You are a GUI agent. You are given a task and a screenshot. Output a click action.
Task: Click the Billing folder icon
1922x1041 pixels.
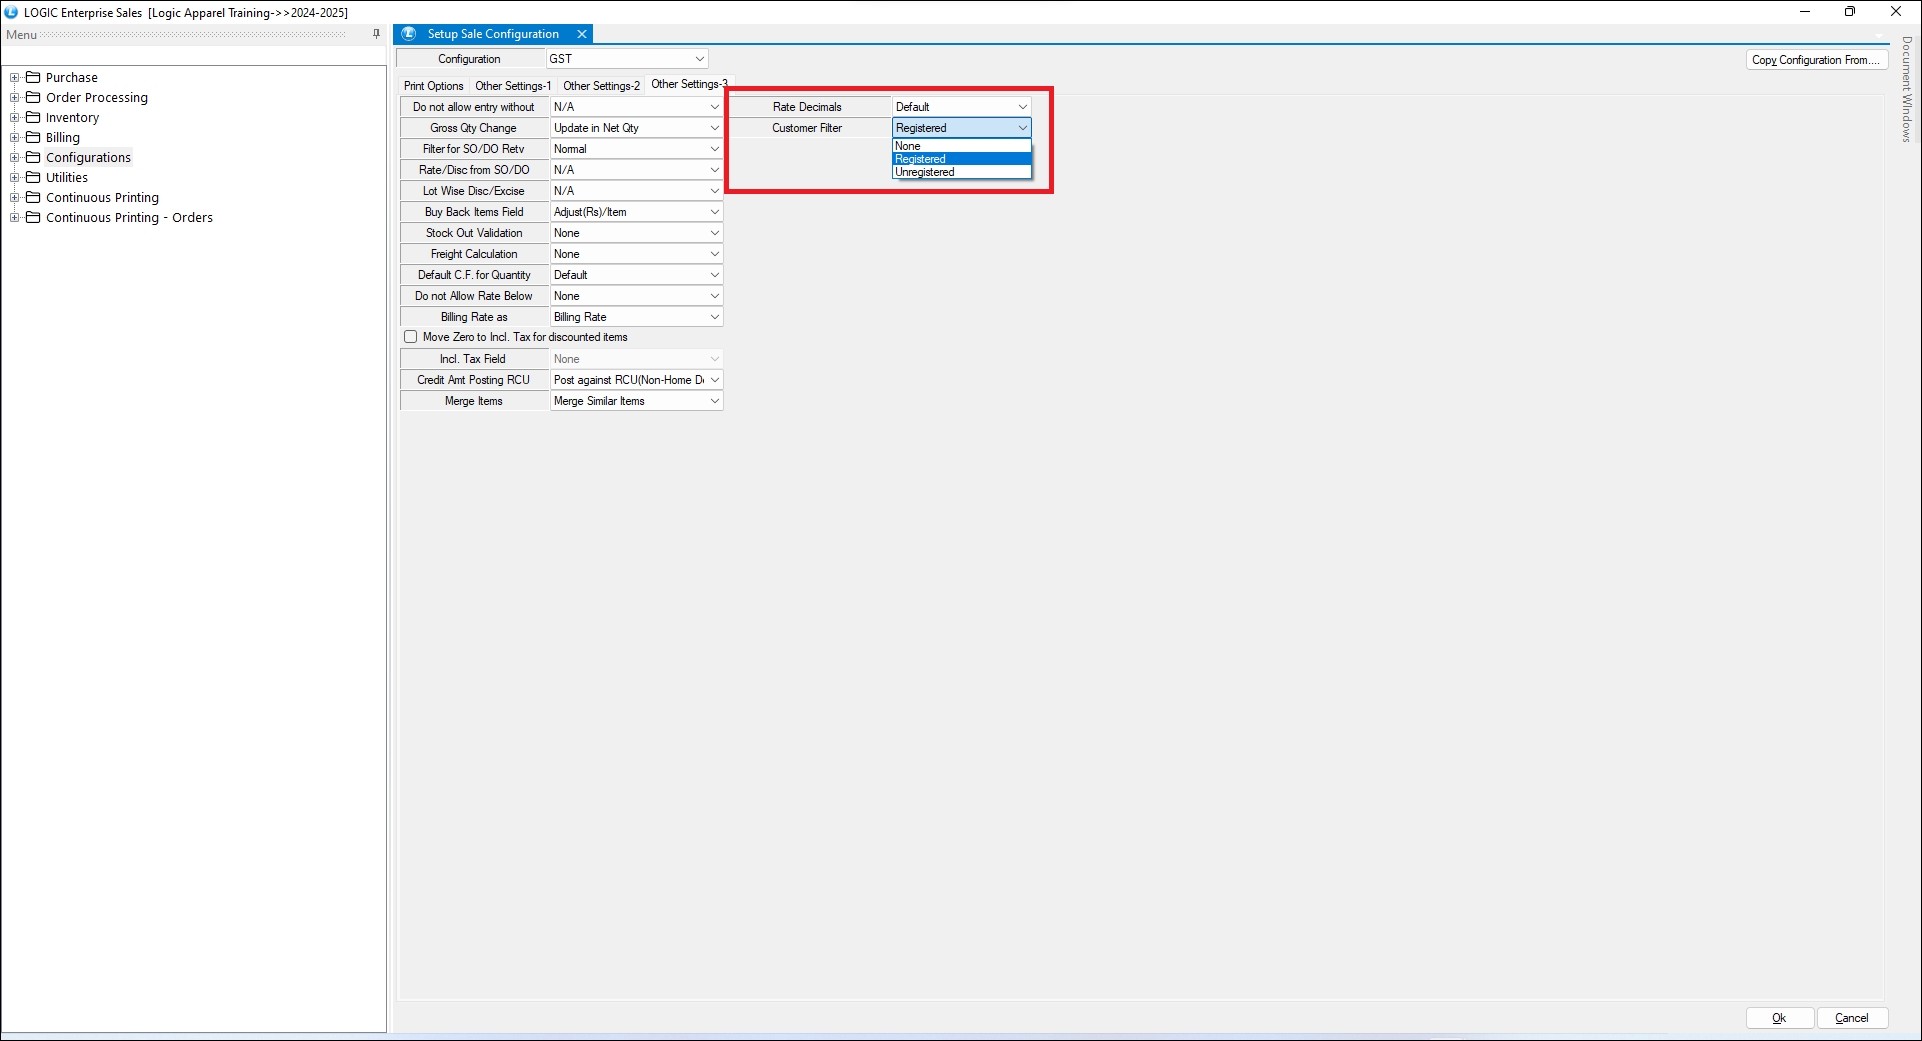(33, 137)
